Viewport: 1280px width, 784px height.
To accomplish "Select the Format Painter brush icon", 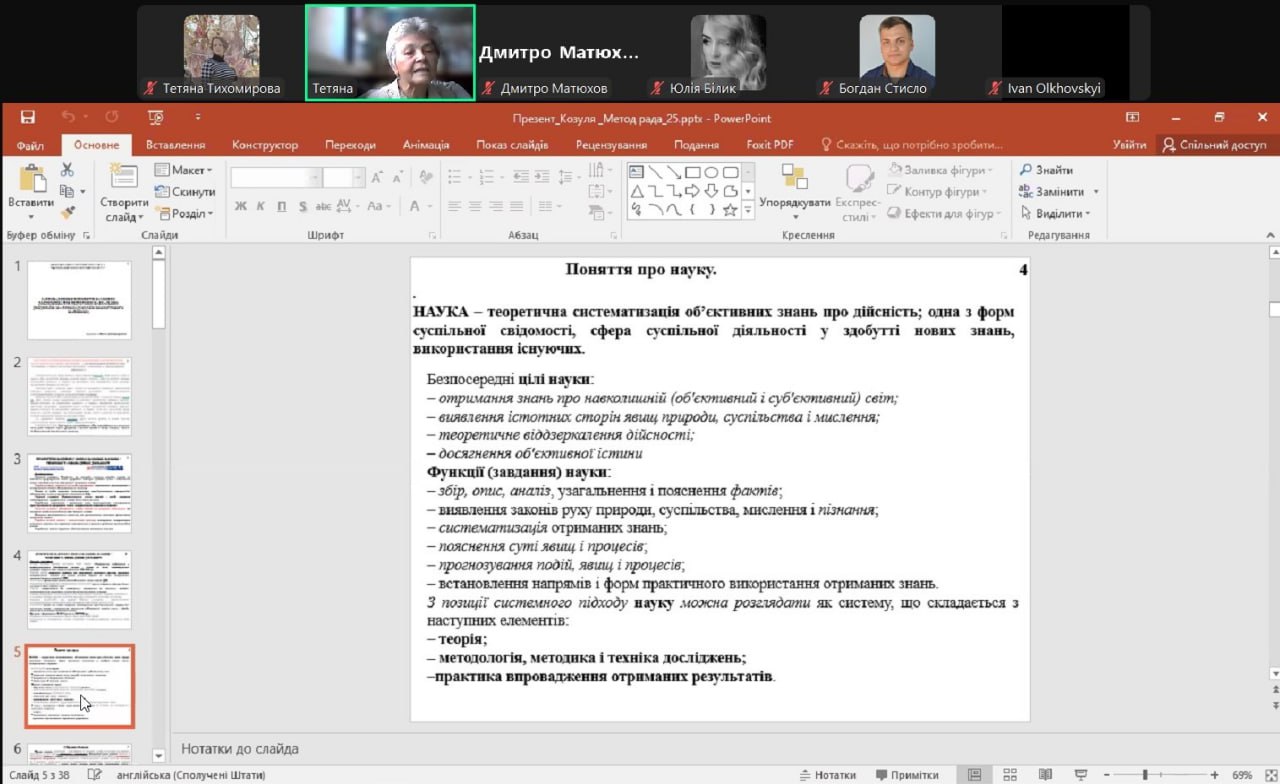I will pos(67,212).
